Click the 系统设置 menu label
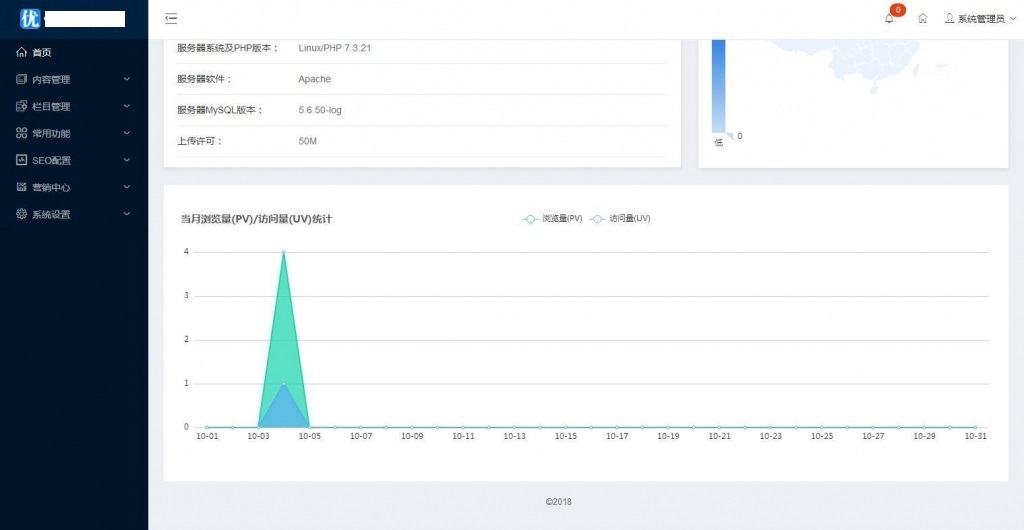This screenshot has height=530, width=1024. (51, 214)
